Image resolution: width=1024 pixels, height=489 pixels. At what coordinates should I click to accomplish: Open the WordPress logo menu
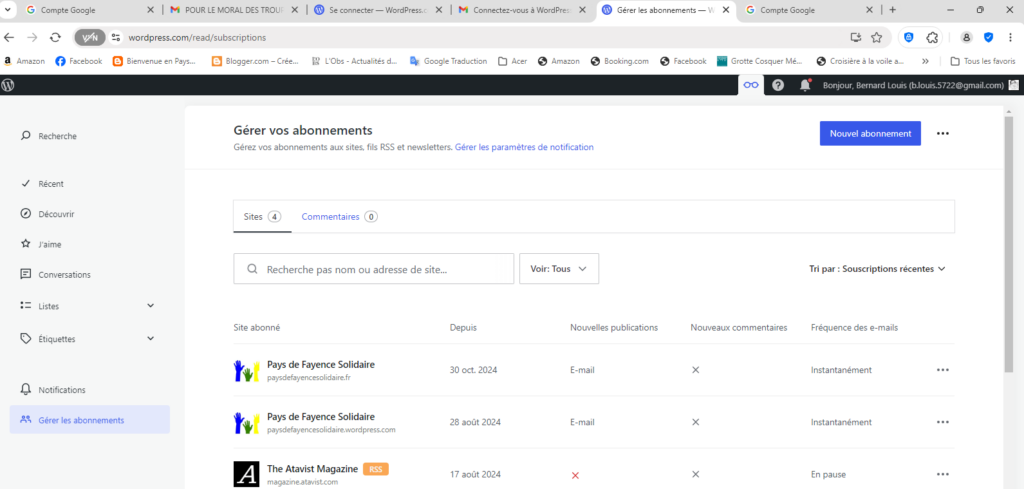coord(9,86)
